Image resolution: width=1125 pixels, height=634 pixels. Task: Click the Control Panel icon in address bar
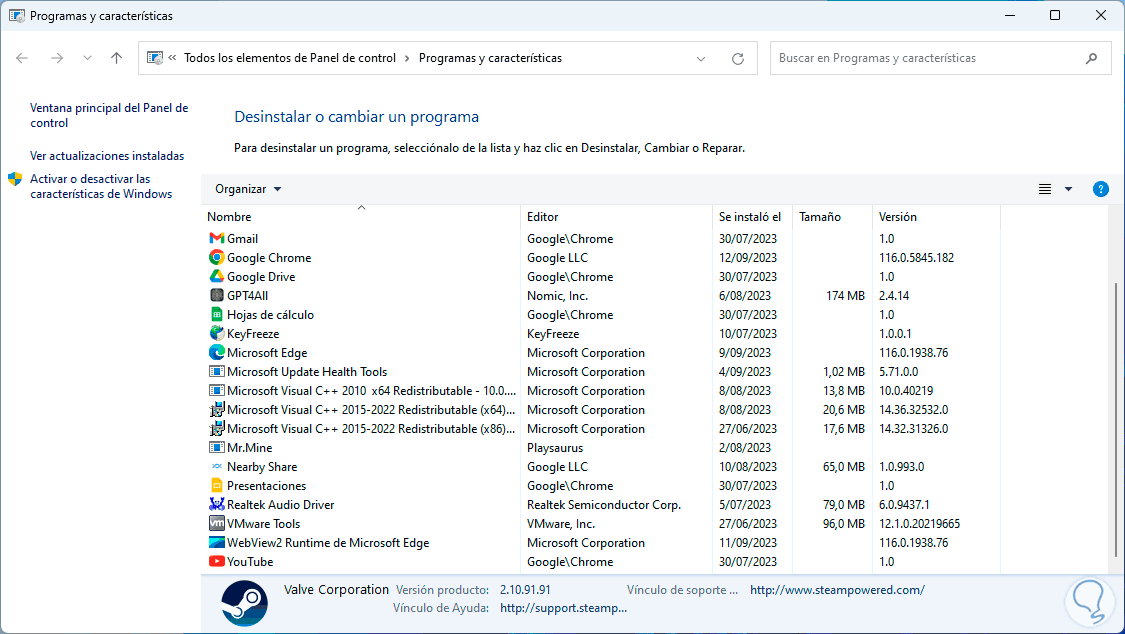point(154,58)
